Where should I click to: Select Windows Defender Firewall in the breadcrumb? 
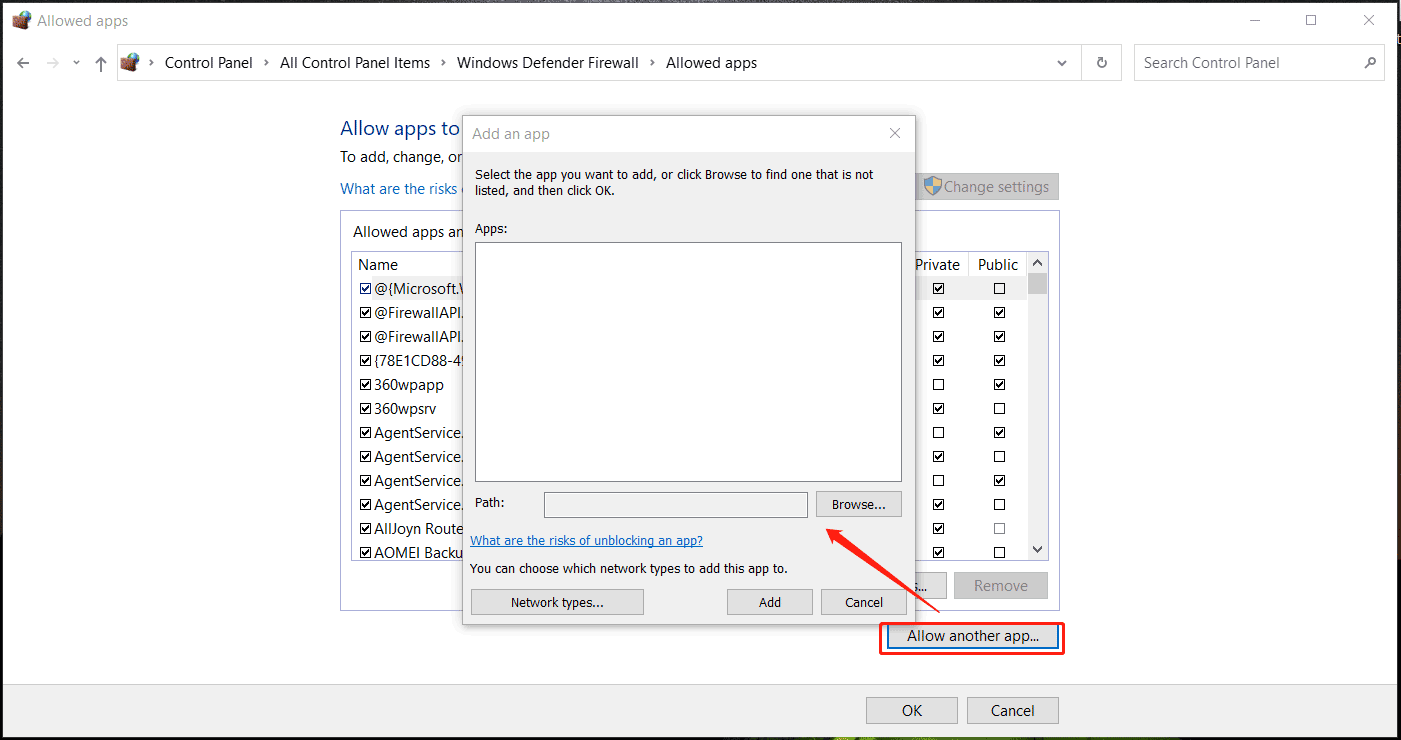pos(547,62)
